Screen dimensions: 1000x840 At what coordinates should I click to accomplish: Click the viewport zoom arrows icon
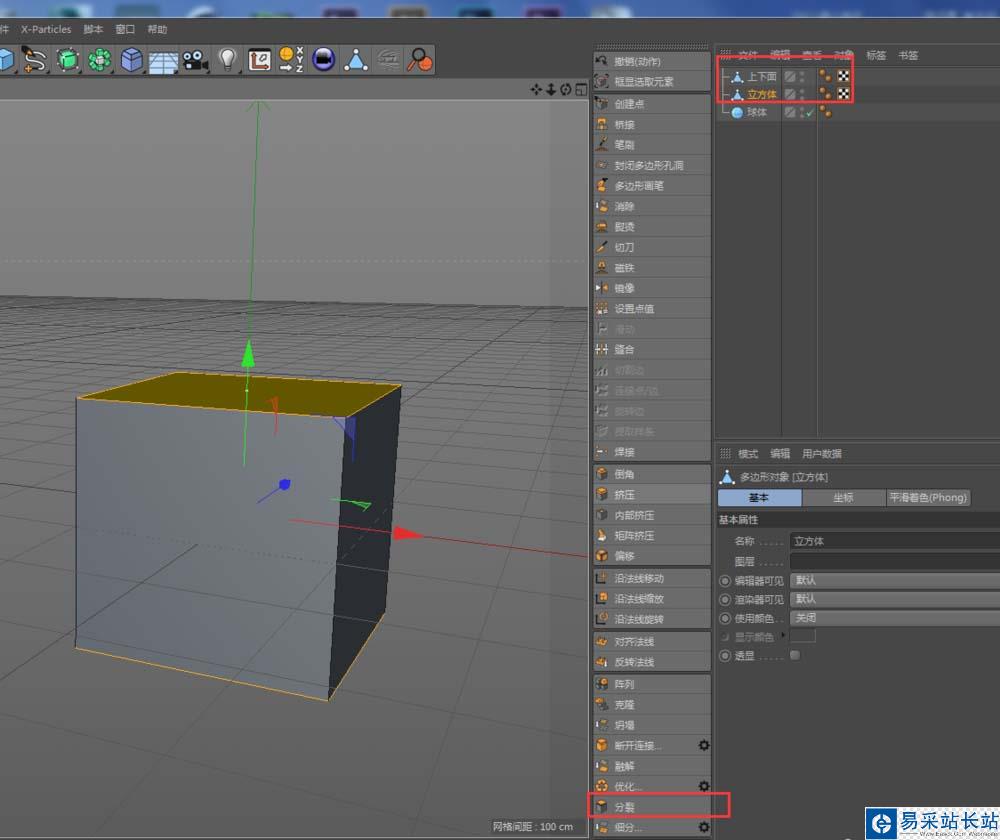tap(551, 89)
